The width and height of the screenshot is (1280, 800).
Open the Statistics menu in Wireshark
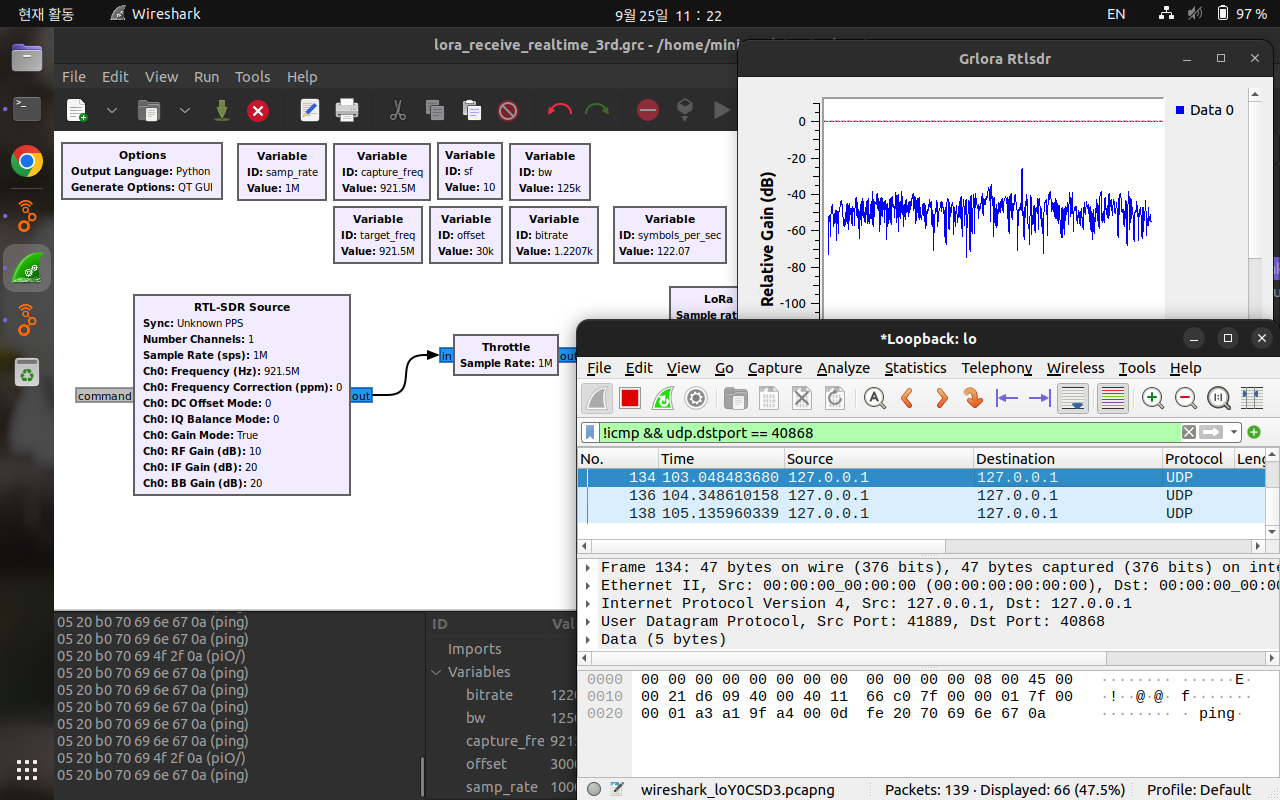click(915, 368)
